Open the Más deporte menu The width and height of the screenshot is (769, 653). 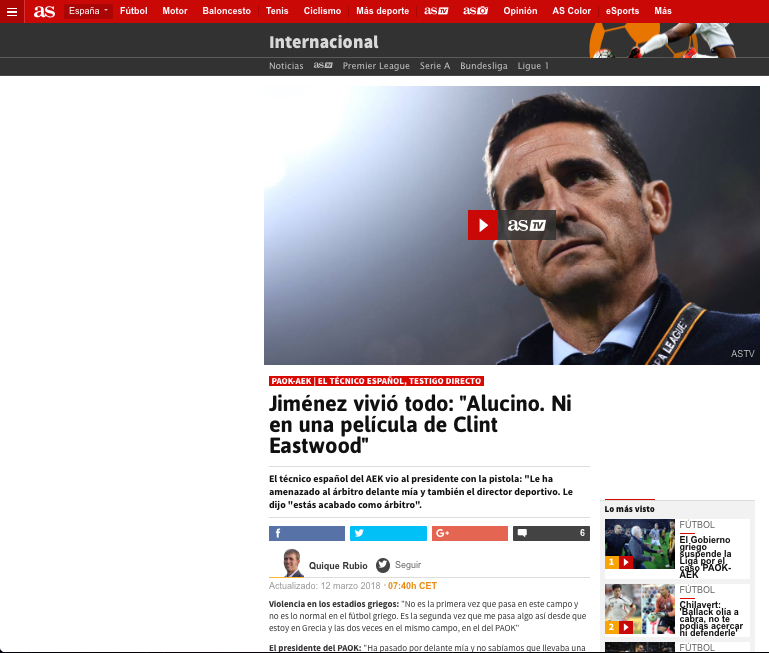tap(383, 11)
